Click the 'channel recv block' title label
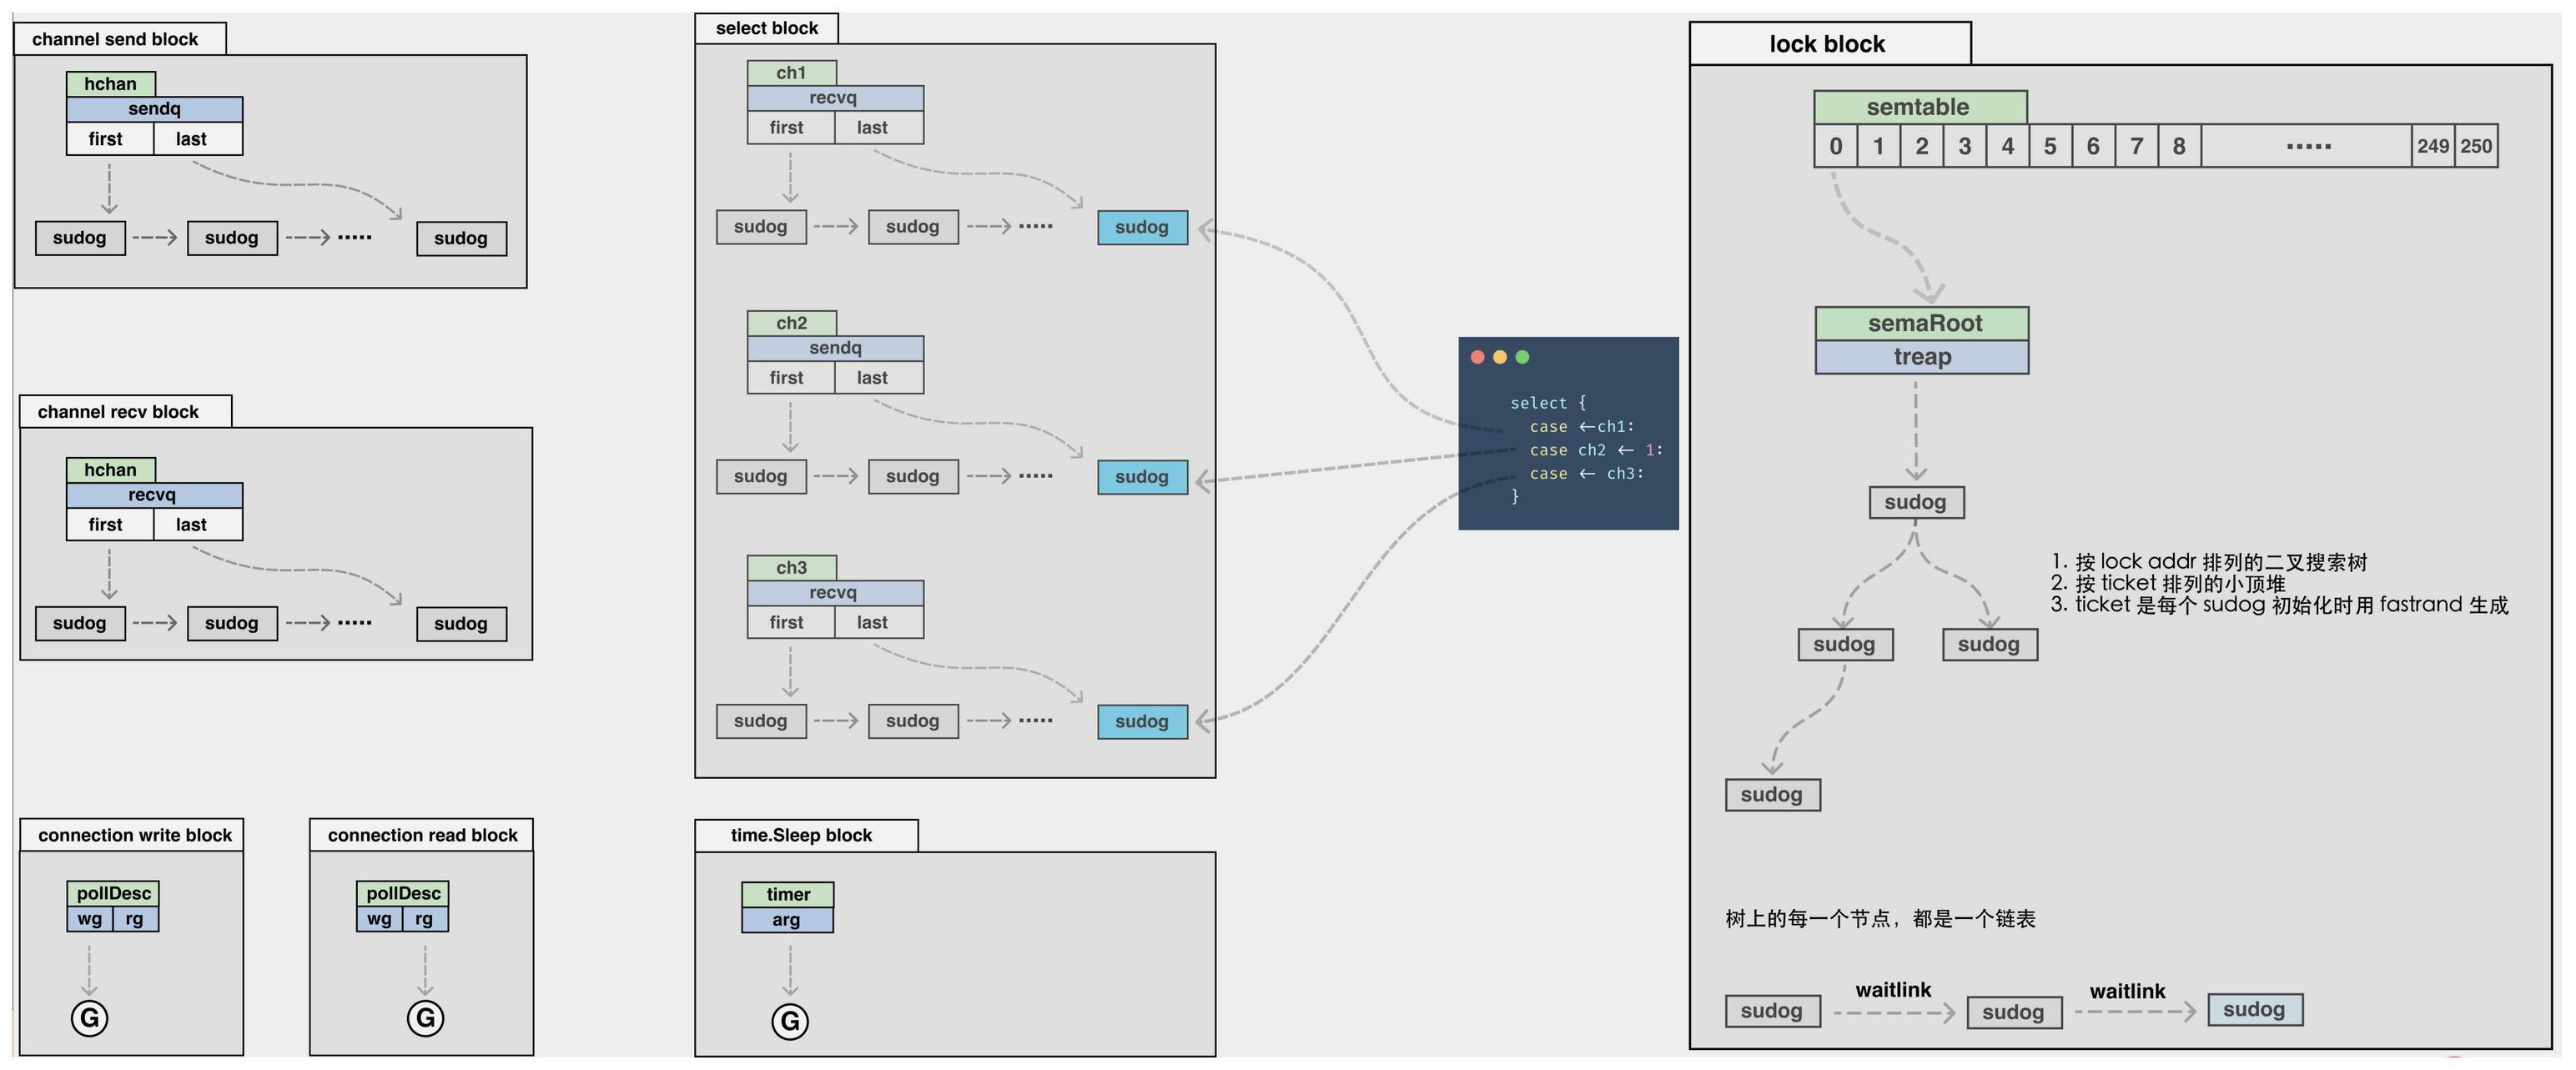 [x=118, y=412]
